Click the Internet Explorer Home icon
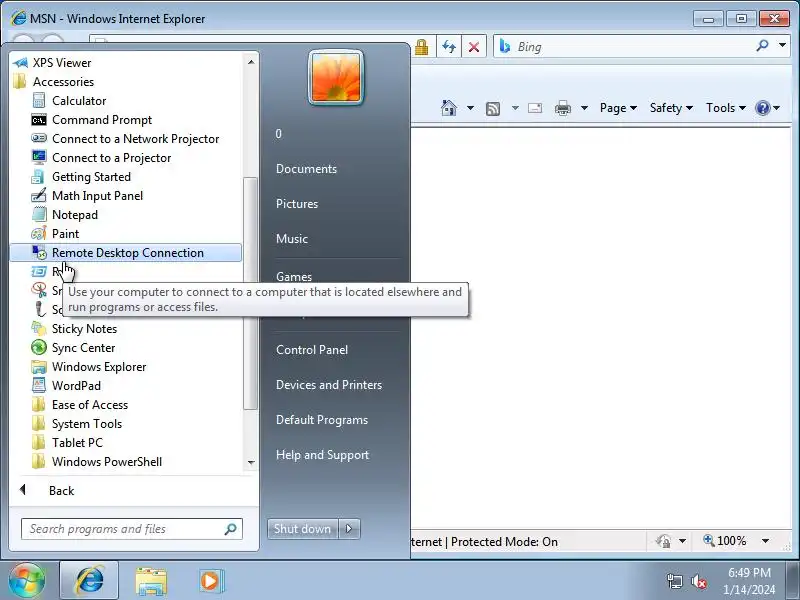Viewport: 800px width, 600px height. click(x=449, y=108)
